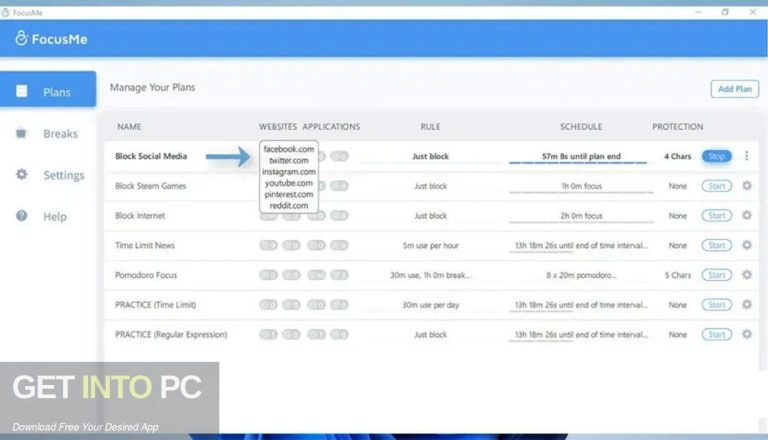The image size is (768, 440).
Task: Click the FocusMe logo in the header
Action: coord(51,39)
